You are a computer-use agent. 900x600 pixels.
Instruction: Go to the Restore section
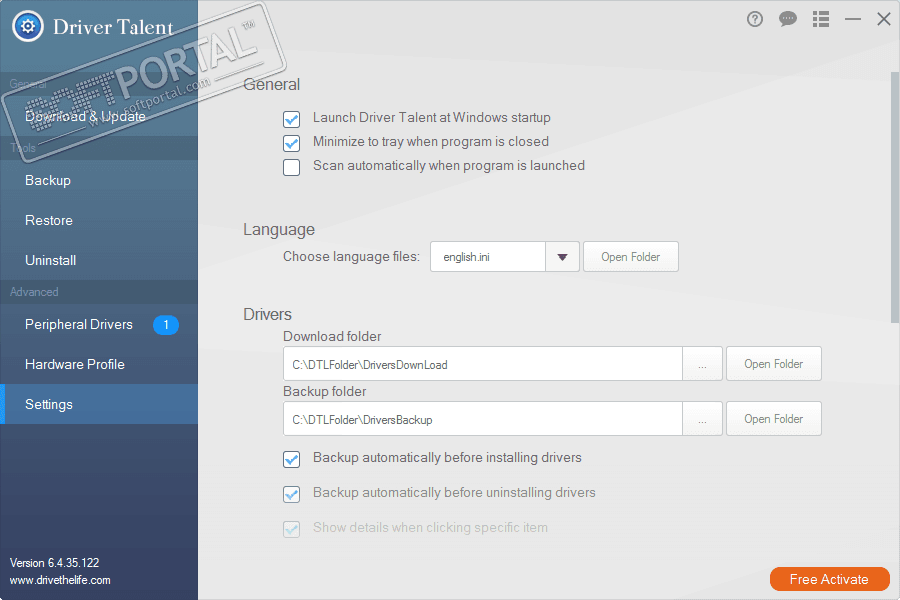click(99, 220)
